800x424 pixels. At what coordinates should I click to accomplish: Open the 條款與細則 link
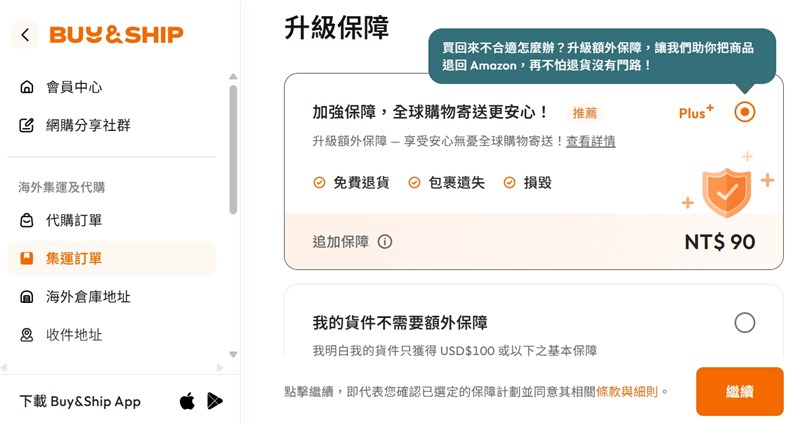coord(628,392)
